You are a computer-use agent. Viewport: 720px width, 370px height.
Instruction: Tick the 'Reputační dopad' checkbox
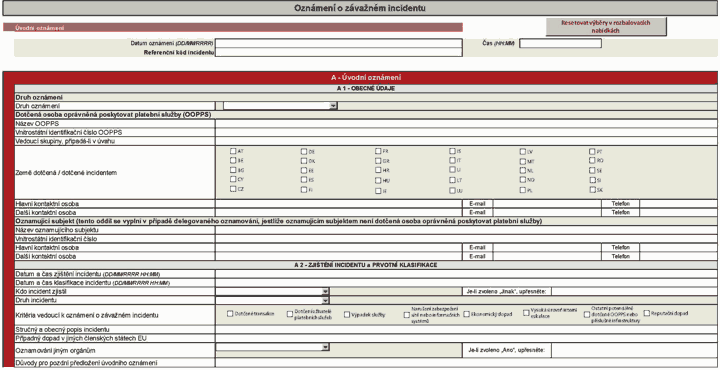tap(647, 313)
